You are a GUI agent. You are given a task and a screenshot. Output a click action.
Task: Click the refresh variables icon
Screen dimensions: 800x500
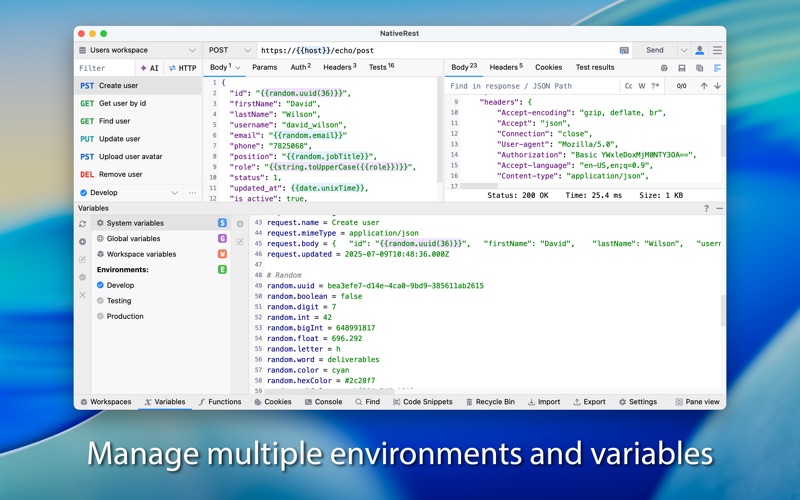82,224
